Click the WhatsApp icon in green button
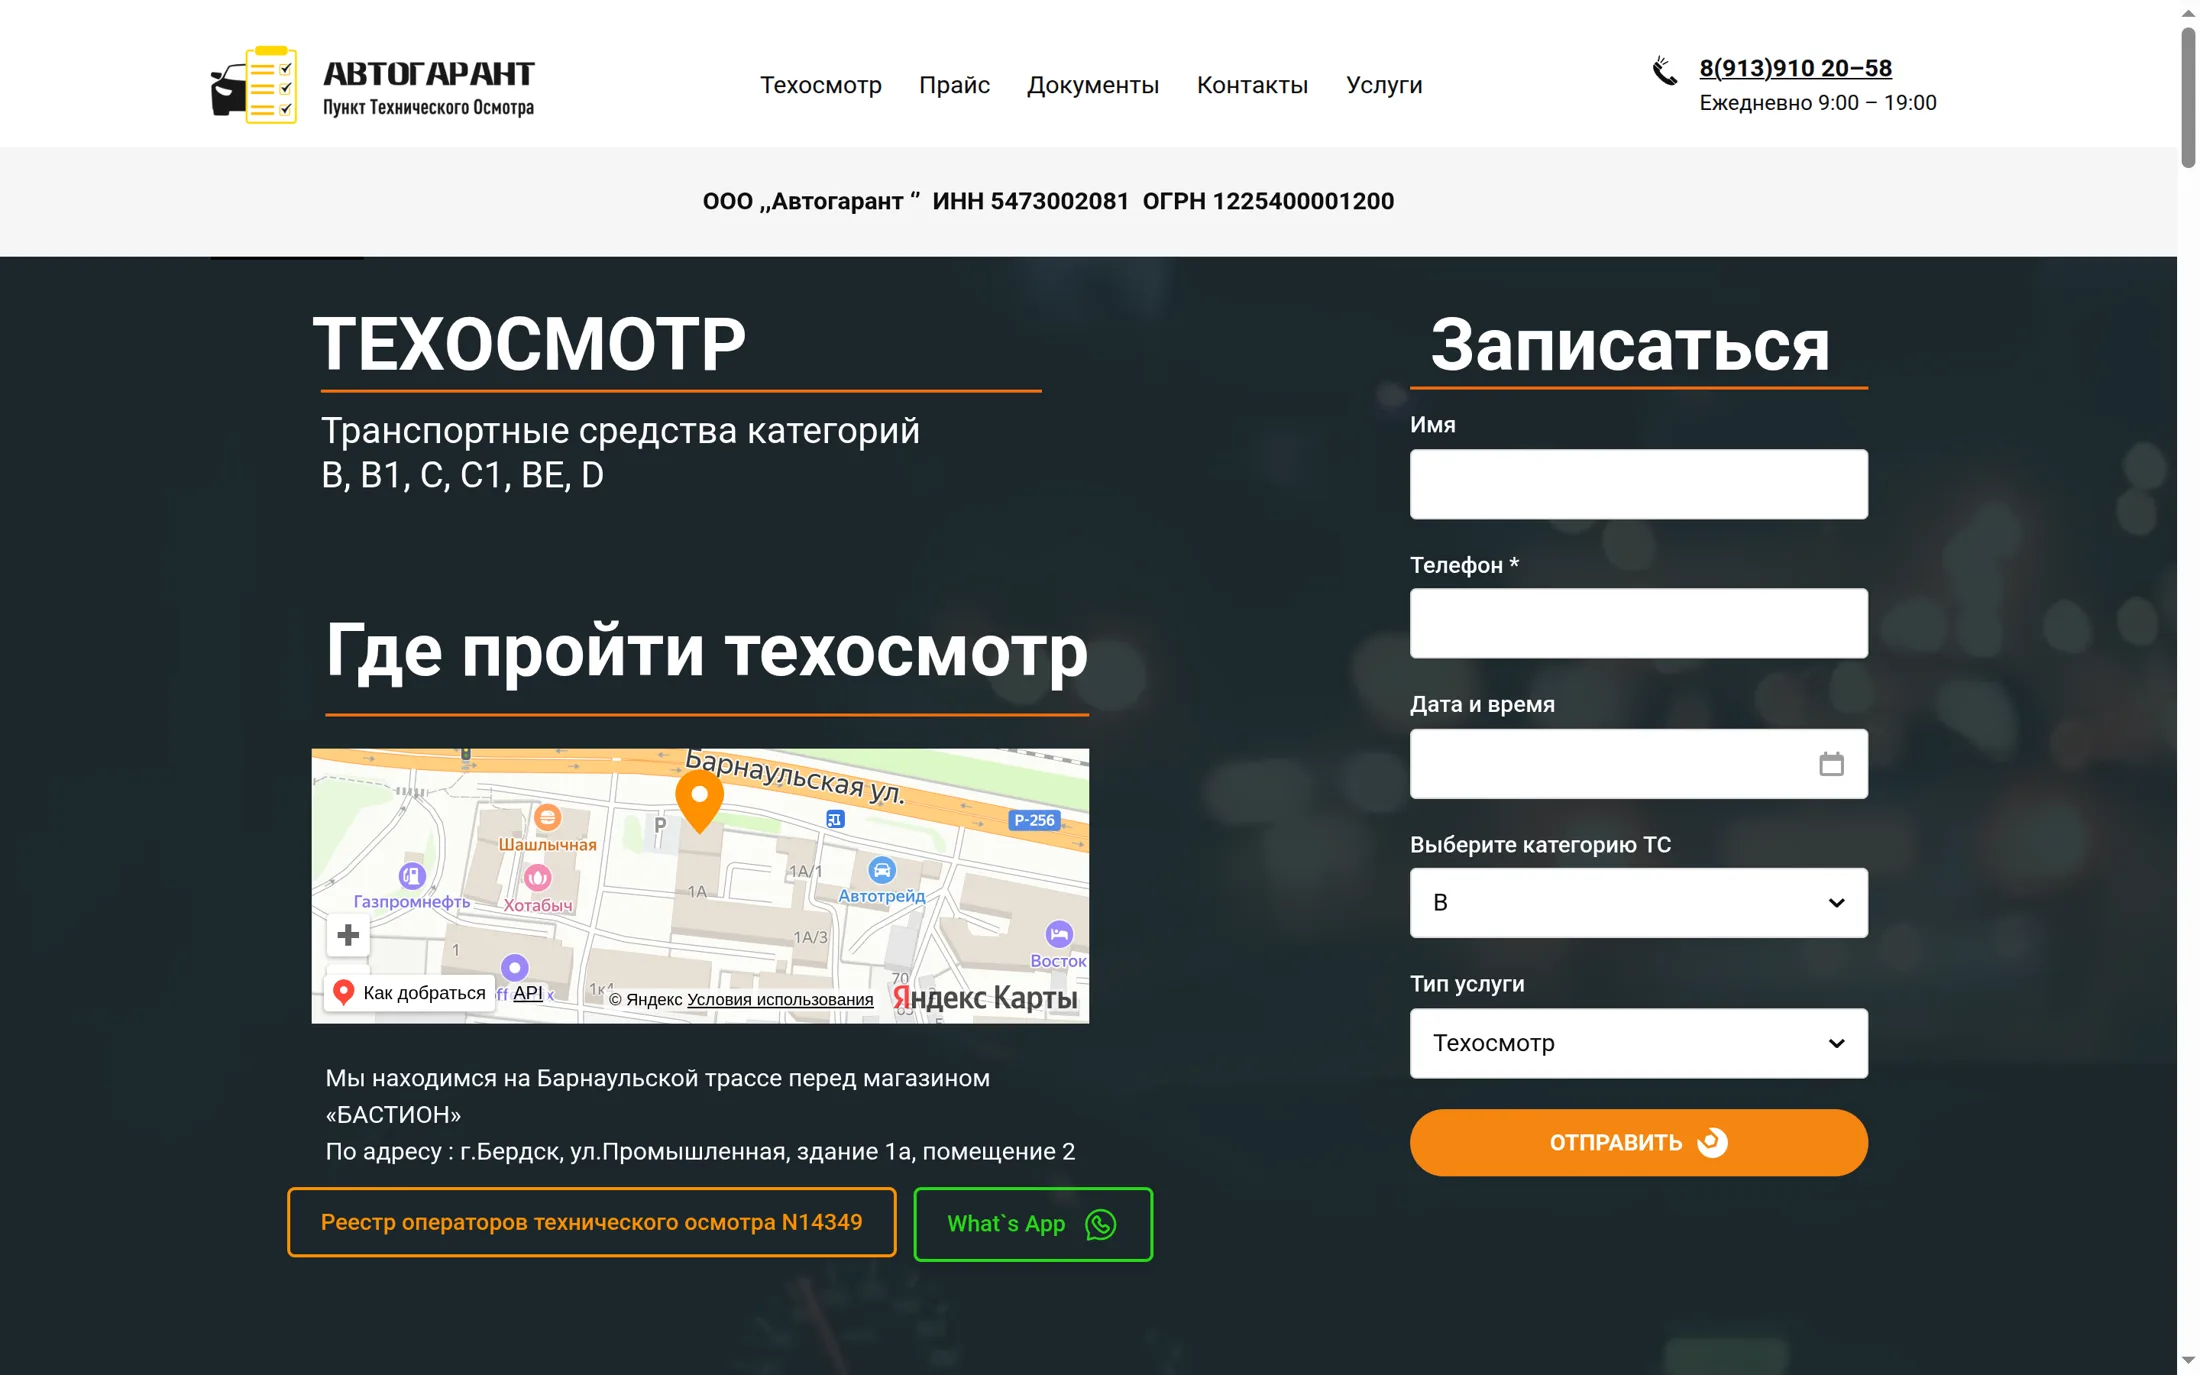2200x1375 pixels. tap(1100, 1224)
